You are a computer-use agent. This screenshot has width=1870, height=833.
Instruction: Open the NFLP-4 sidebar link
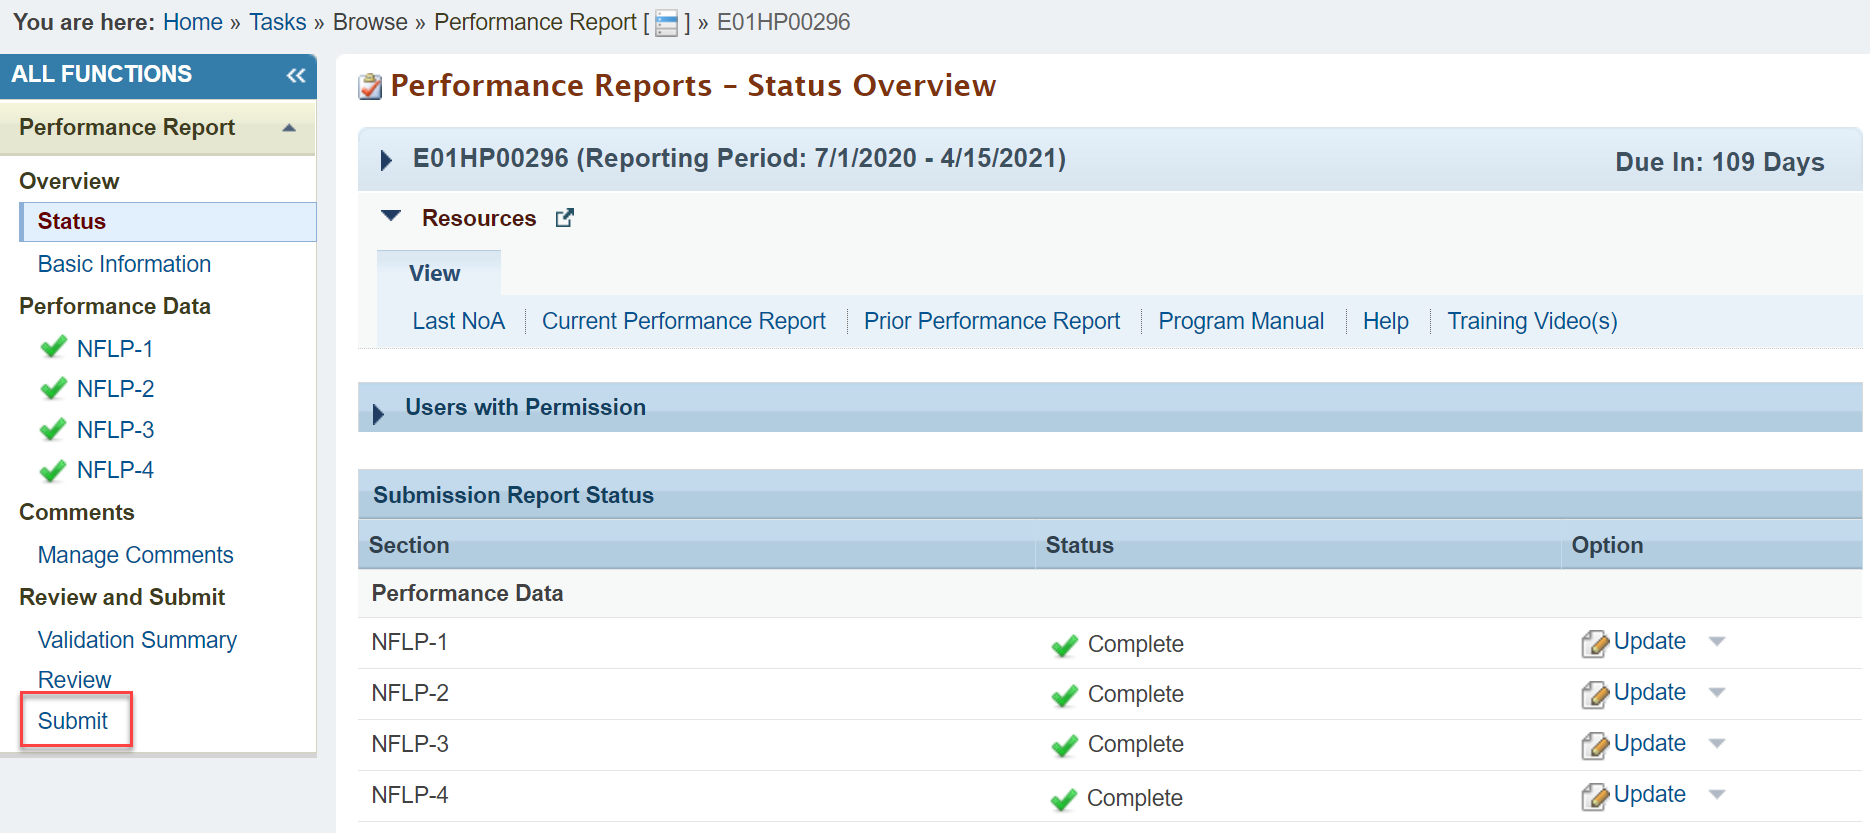115,470
